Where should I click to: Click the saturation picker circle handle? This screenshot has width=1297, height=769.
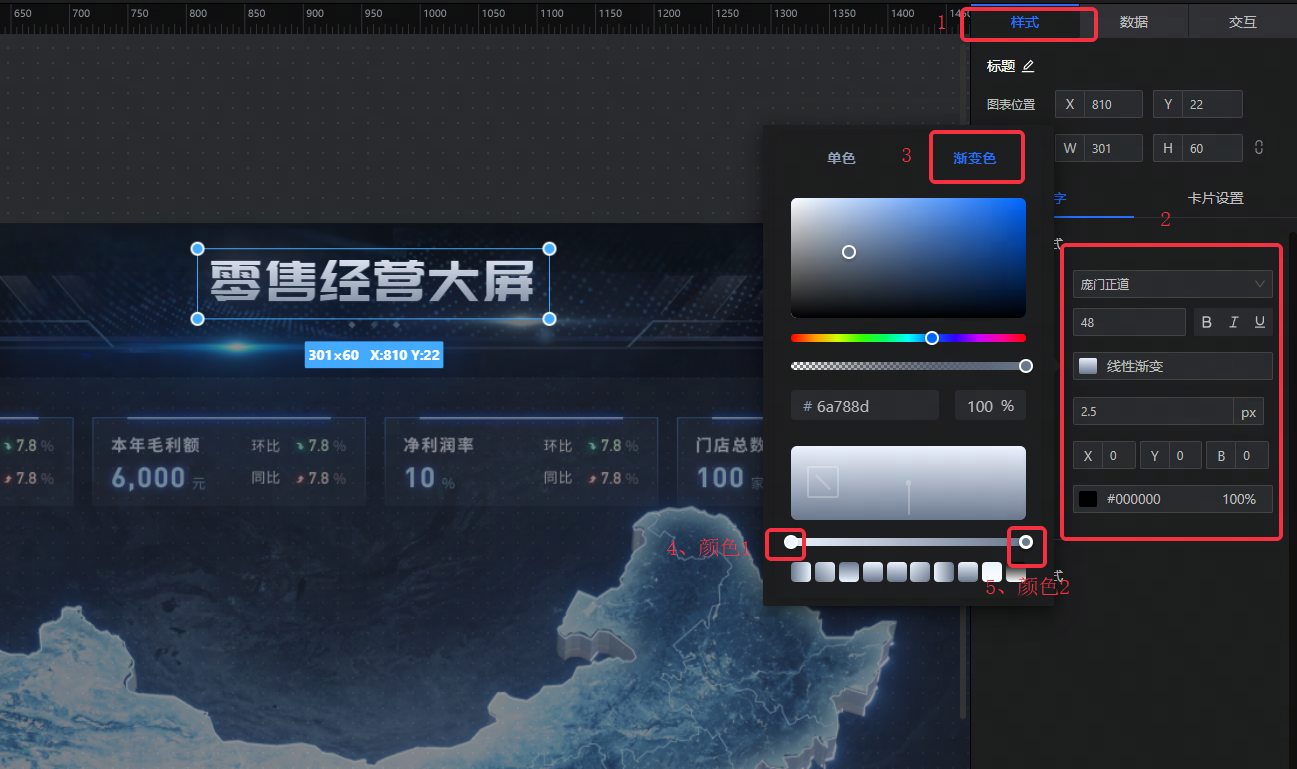pyautogui.click(x=849, y=252)
